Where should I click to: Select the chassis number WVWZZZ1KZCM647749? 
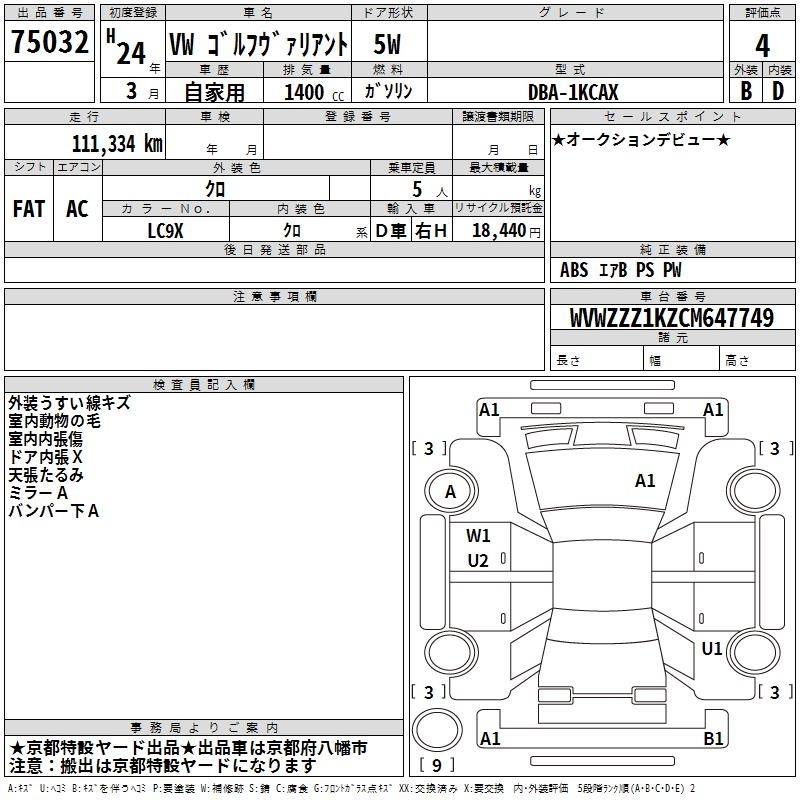coord(671,319)
